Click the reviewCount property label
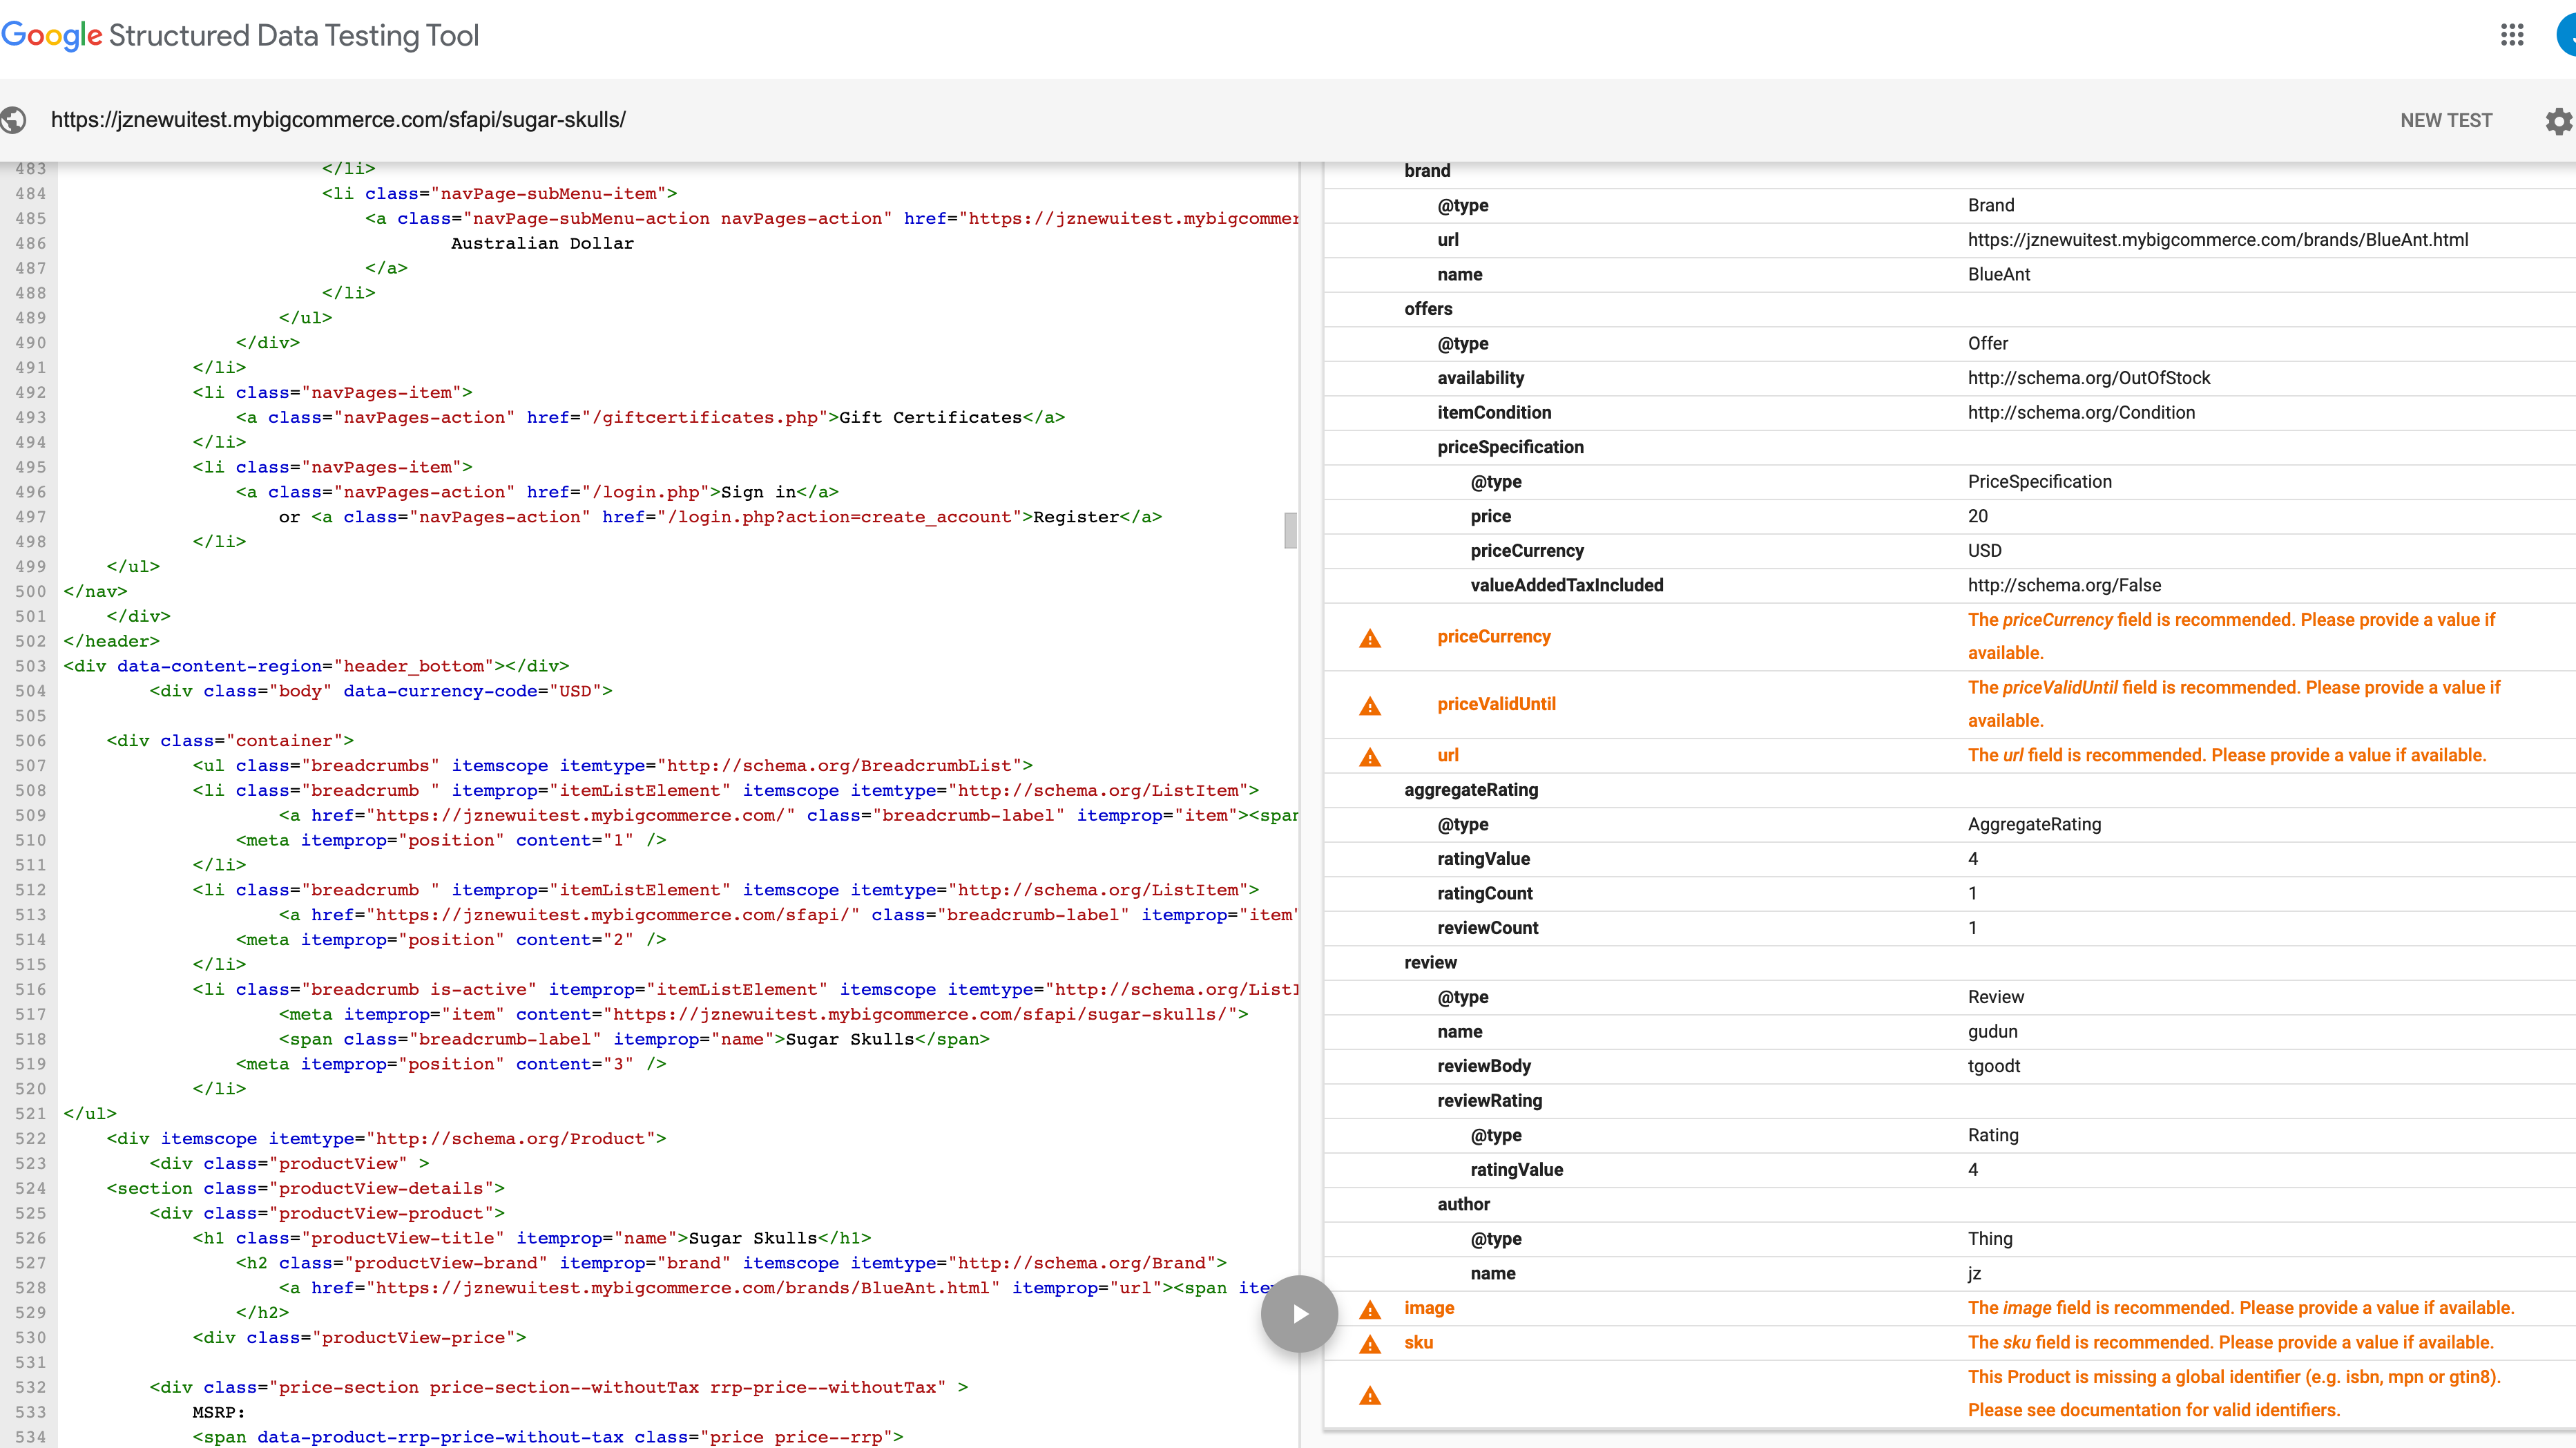This screenshot has width=2576, height=1448. (1487, 928)
